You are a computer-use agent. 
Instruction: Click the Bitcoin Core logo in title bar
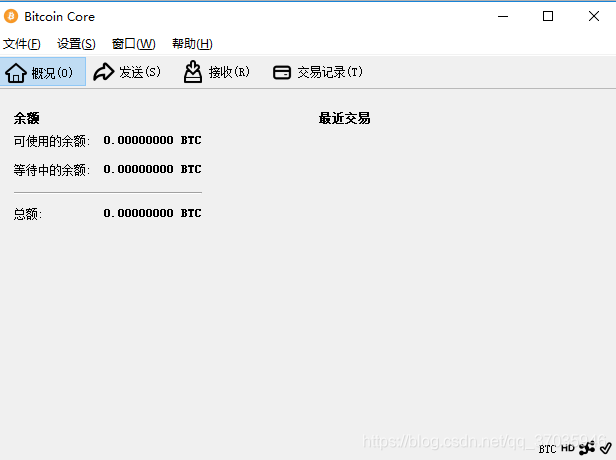pyautogui.click(x=11, y=16)
